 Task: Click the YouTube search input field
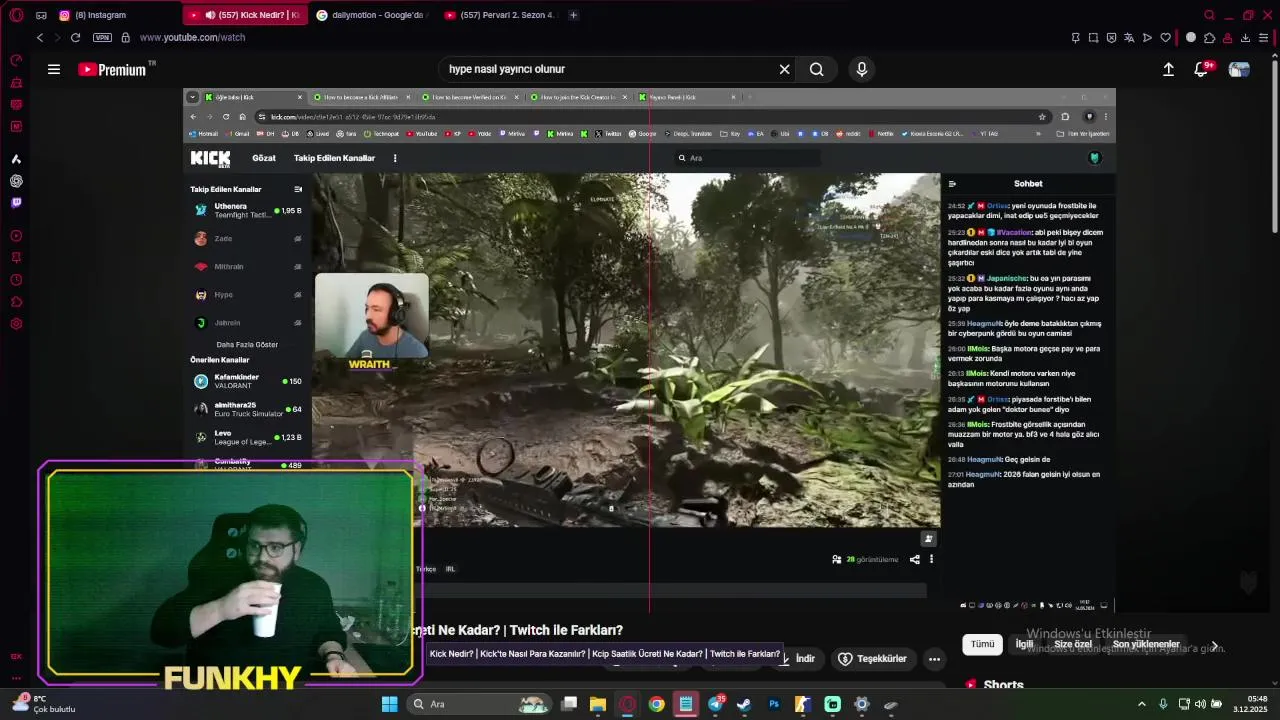pyautogui.click(x=608, y=69)
